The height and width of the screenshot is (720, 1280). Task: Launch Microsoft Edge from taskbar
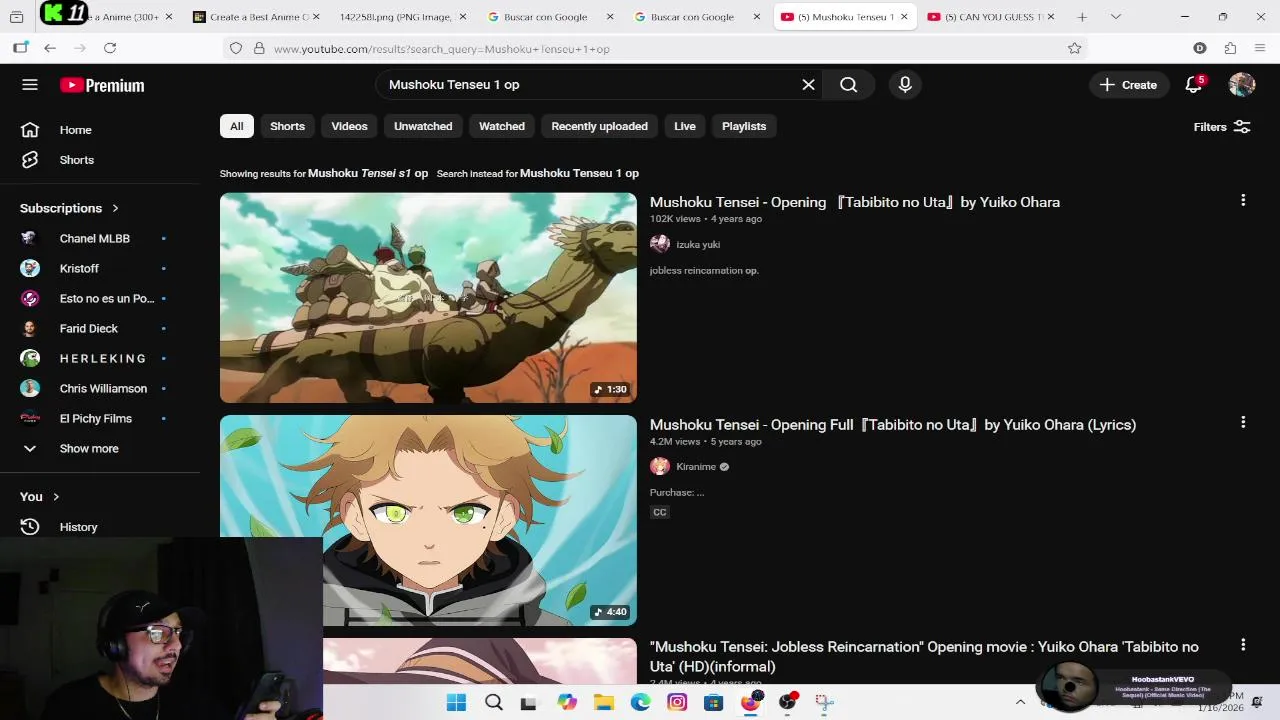tap(641, 702)
